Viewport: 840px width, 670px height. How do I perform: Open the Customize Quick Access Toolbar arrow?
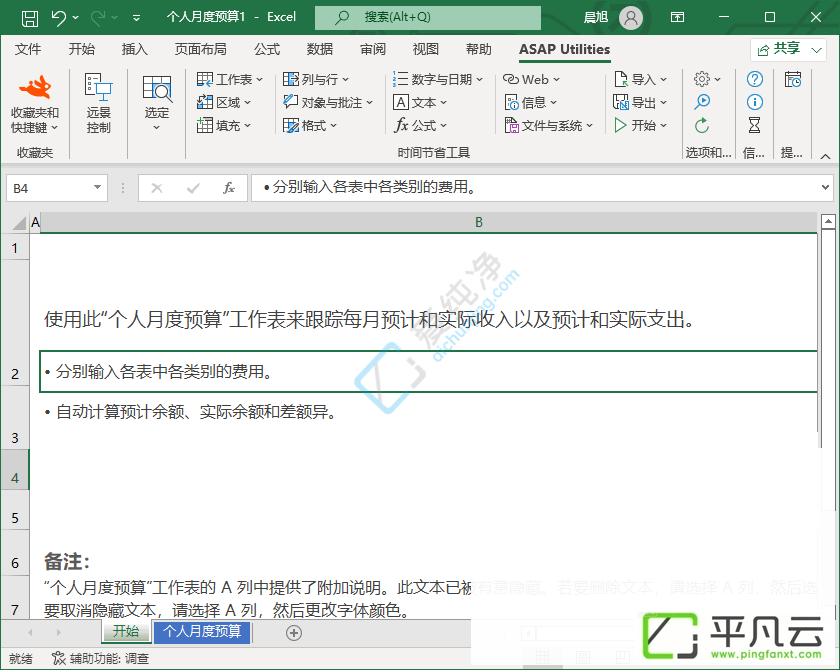(137, 18)
